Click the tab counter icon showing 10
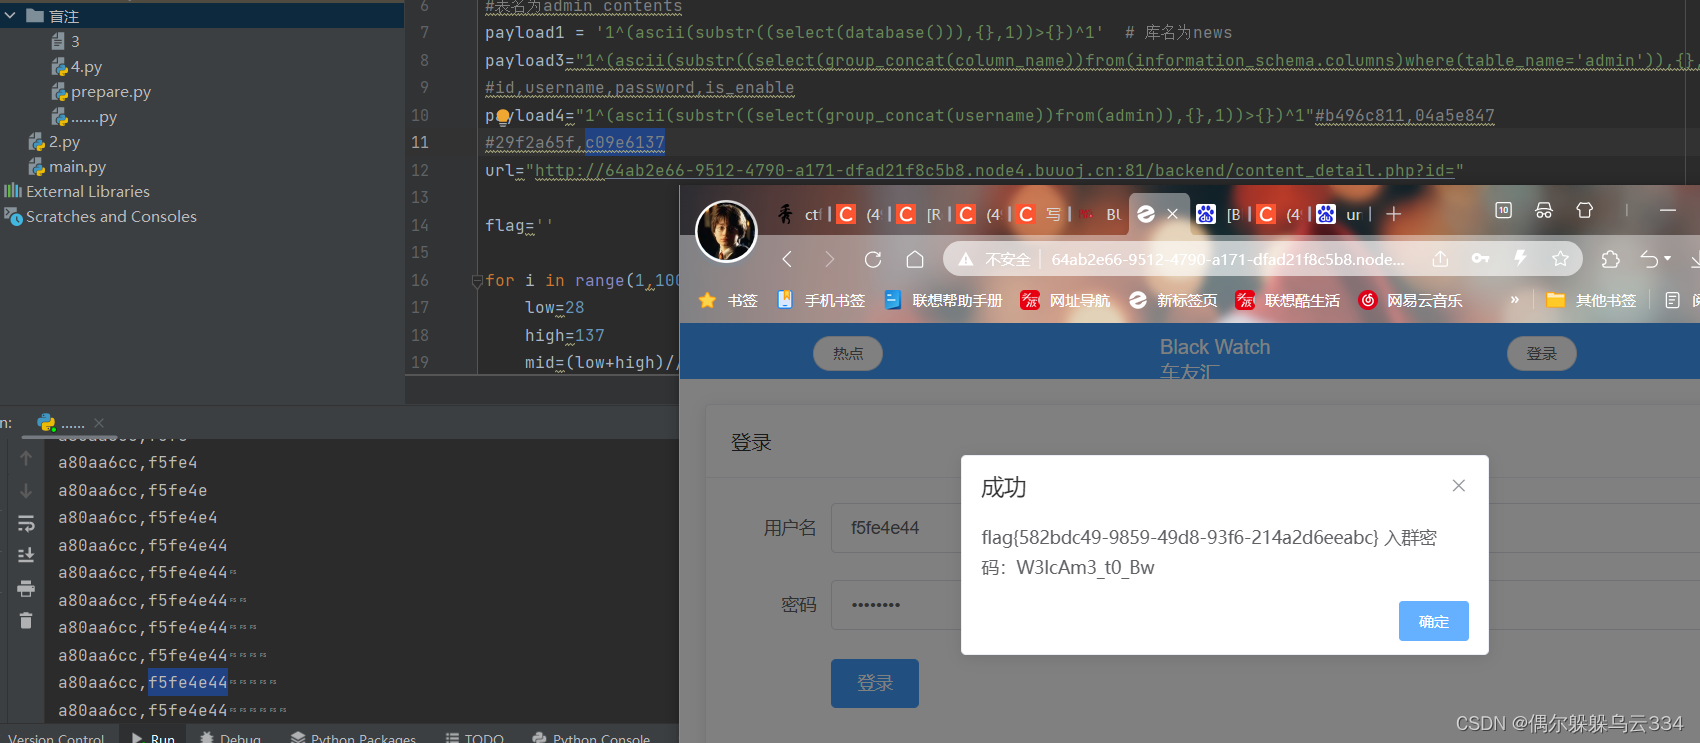Image resolution: width=1700 pixels, height=743 pixels. [x=1503, y=210]
